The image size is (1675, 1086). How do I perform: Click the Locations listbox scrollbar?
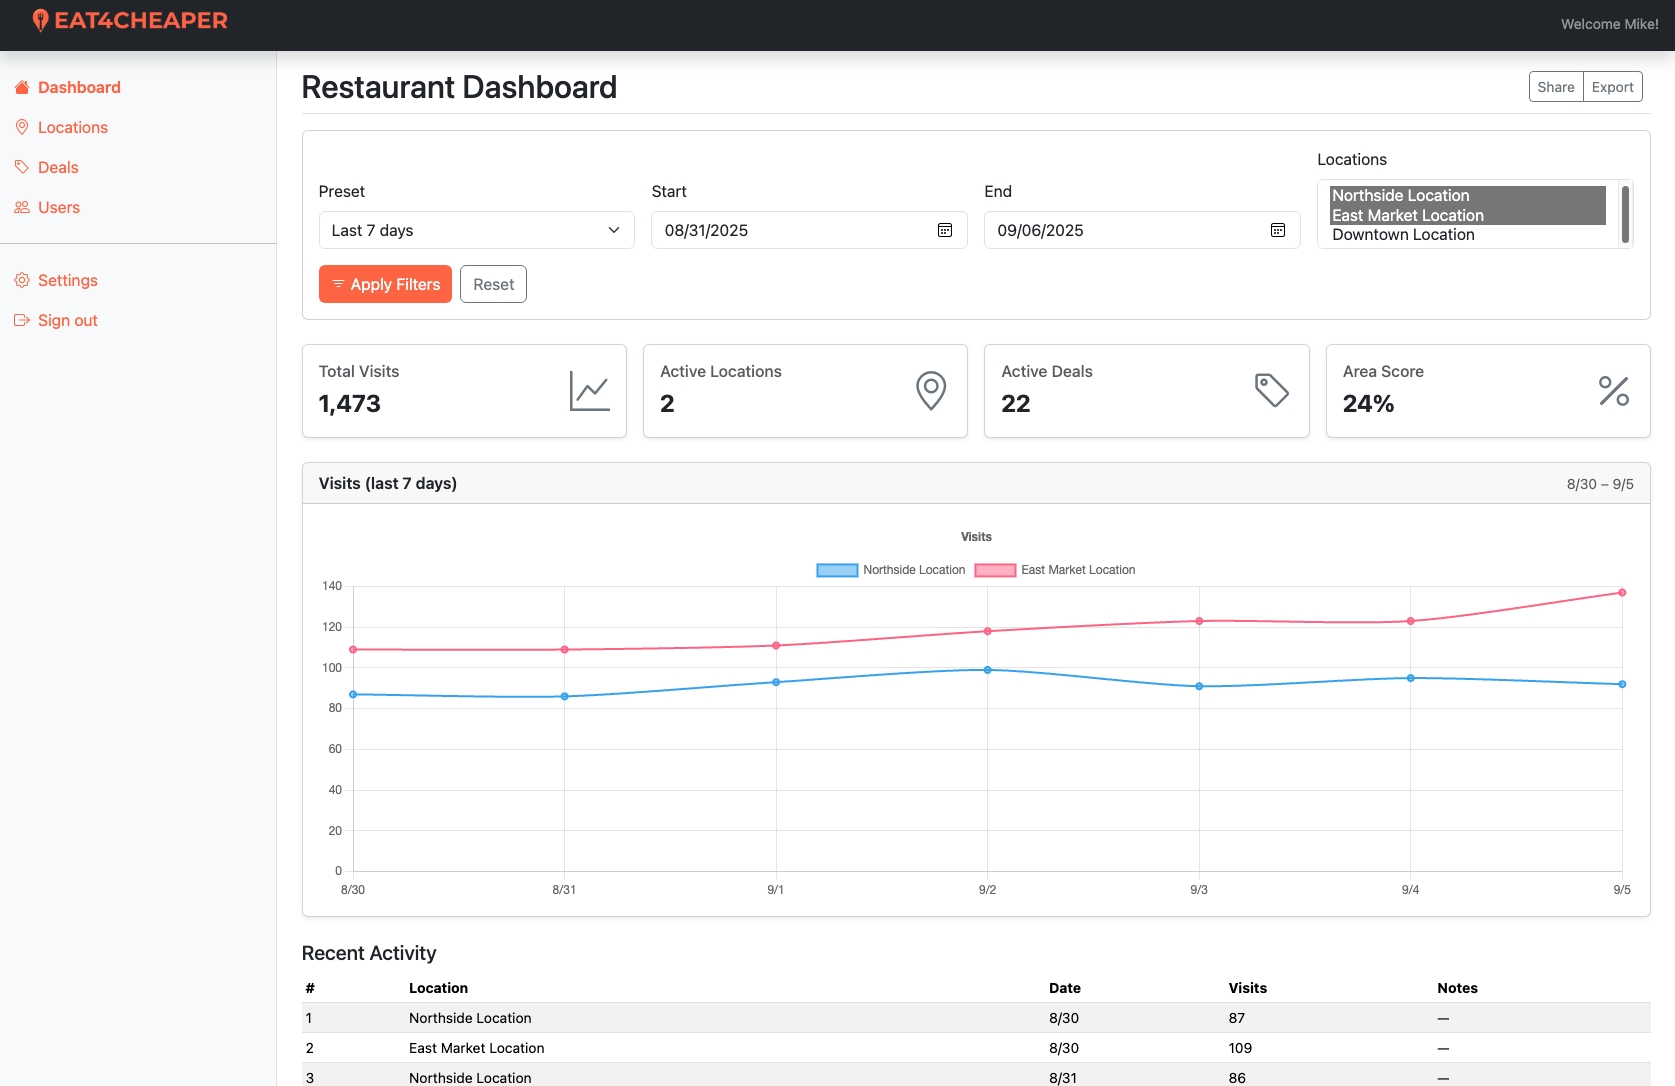click(1625, 214)
